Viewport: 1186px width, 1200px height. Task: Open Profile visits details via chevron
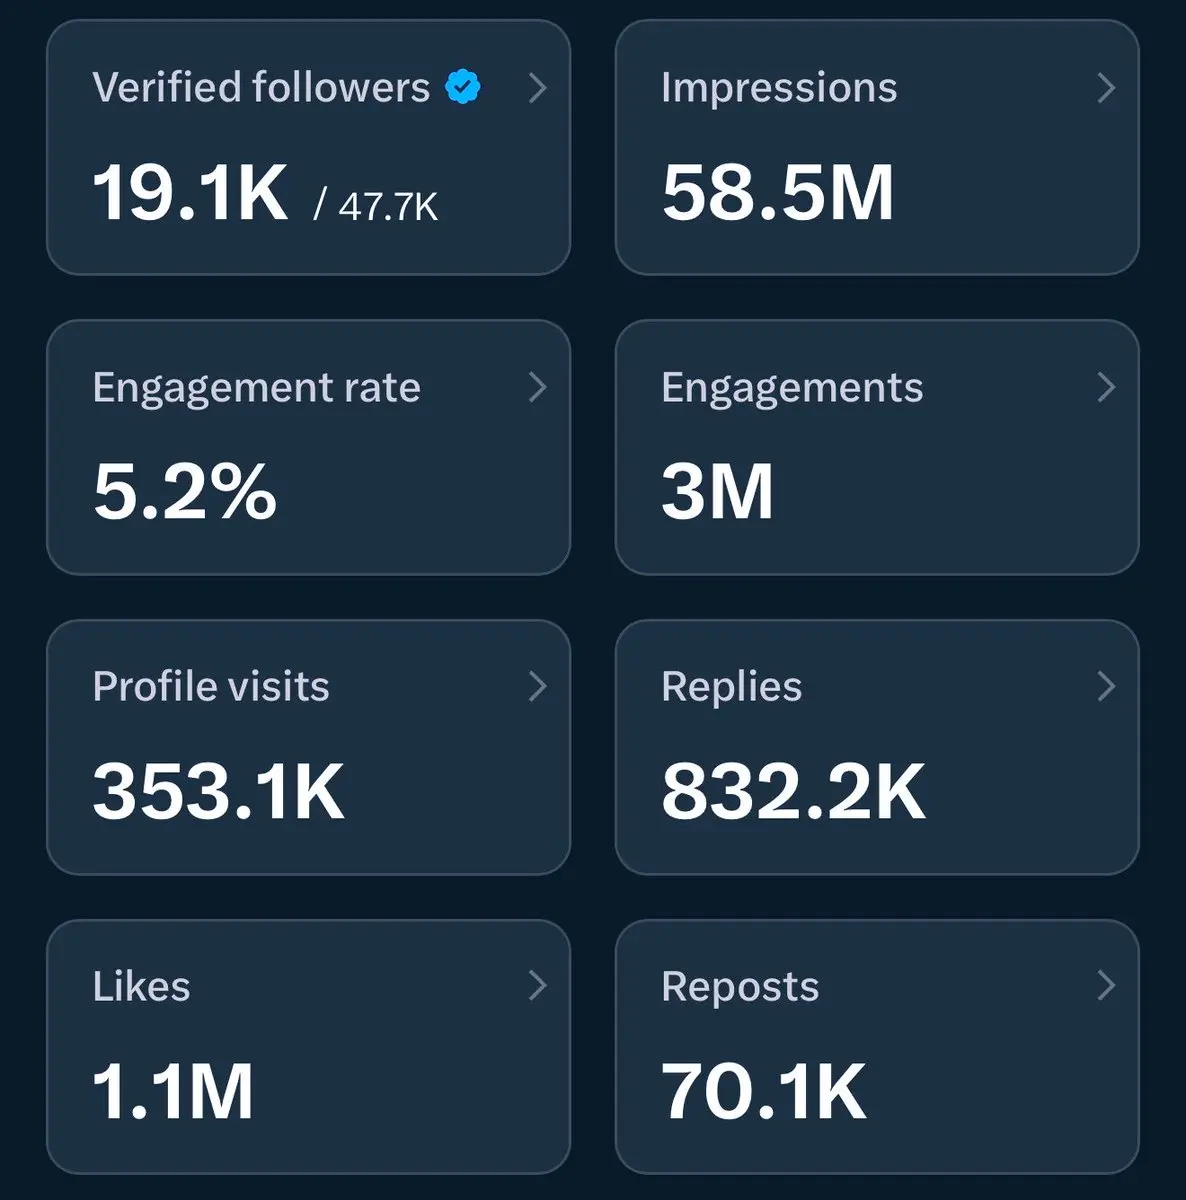[x=538, y=686]
